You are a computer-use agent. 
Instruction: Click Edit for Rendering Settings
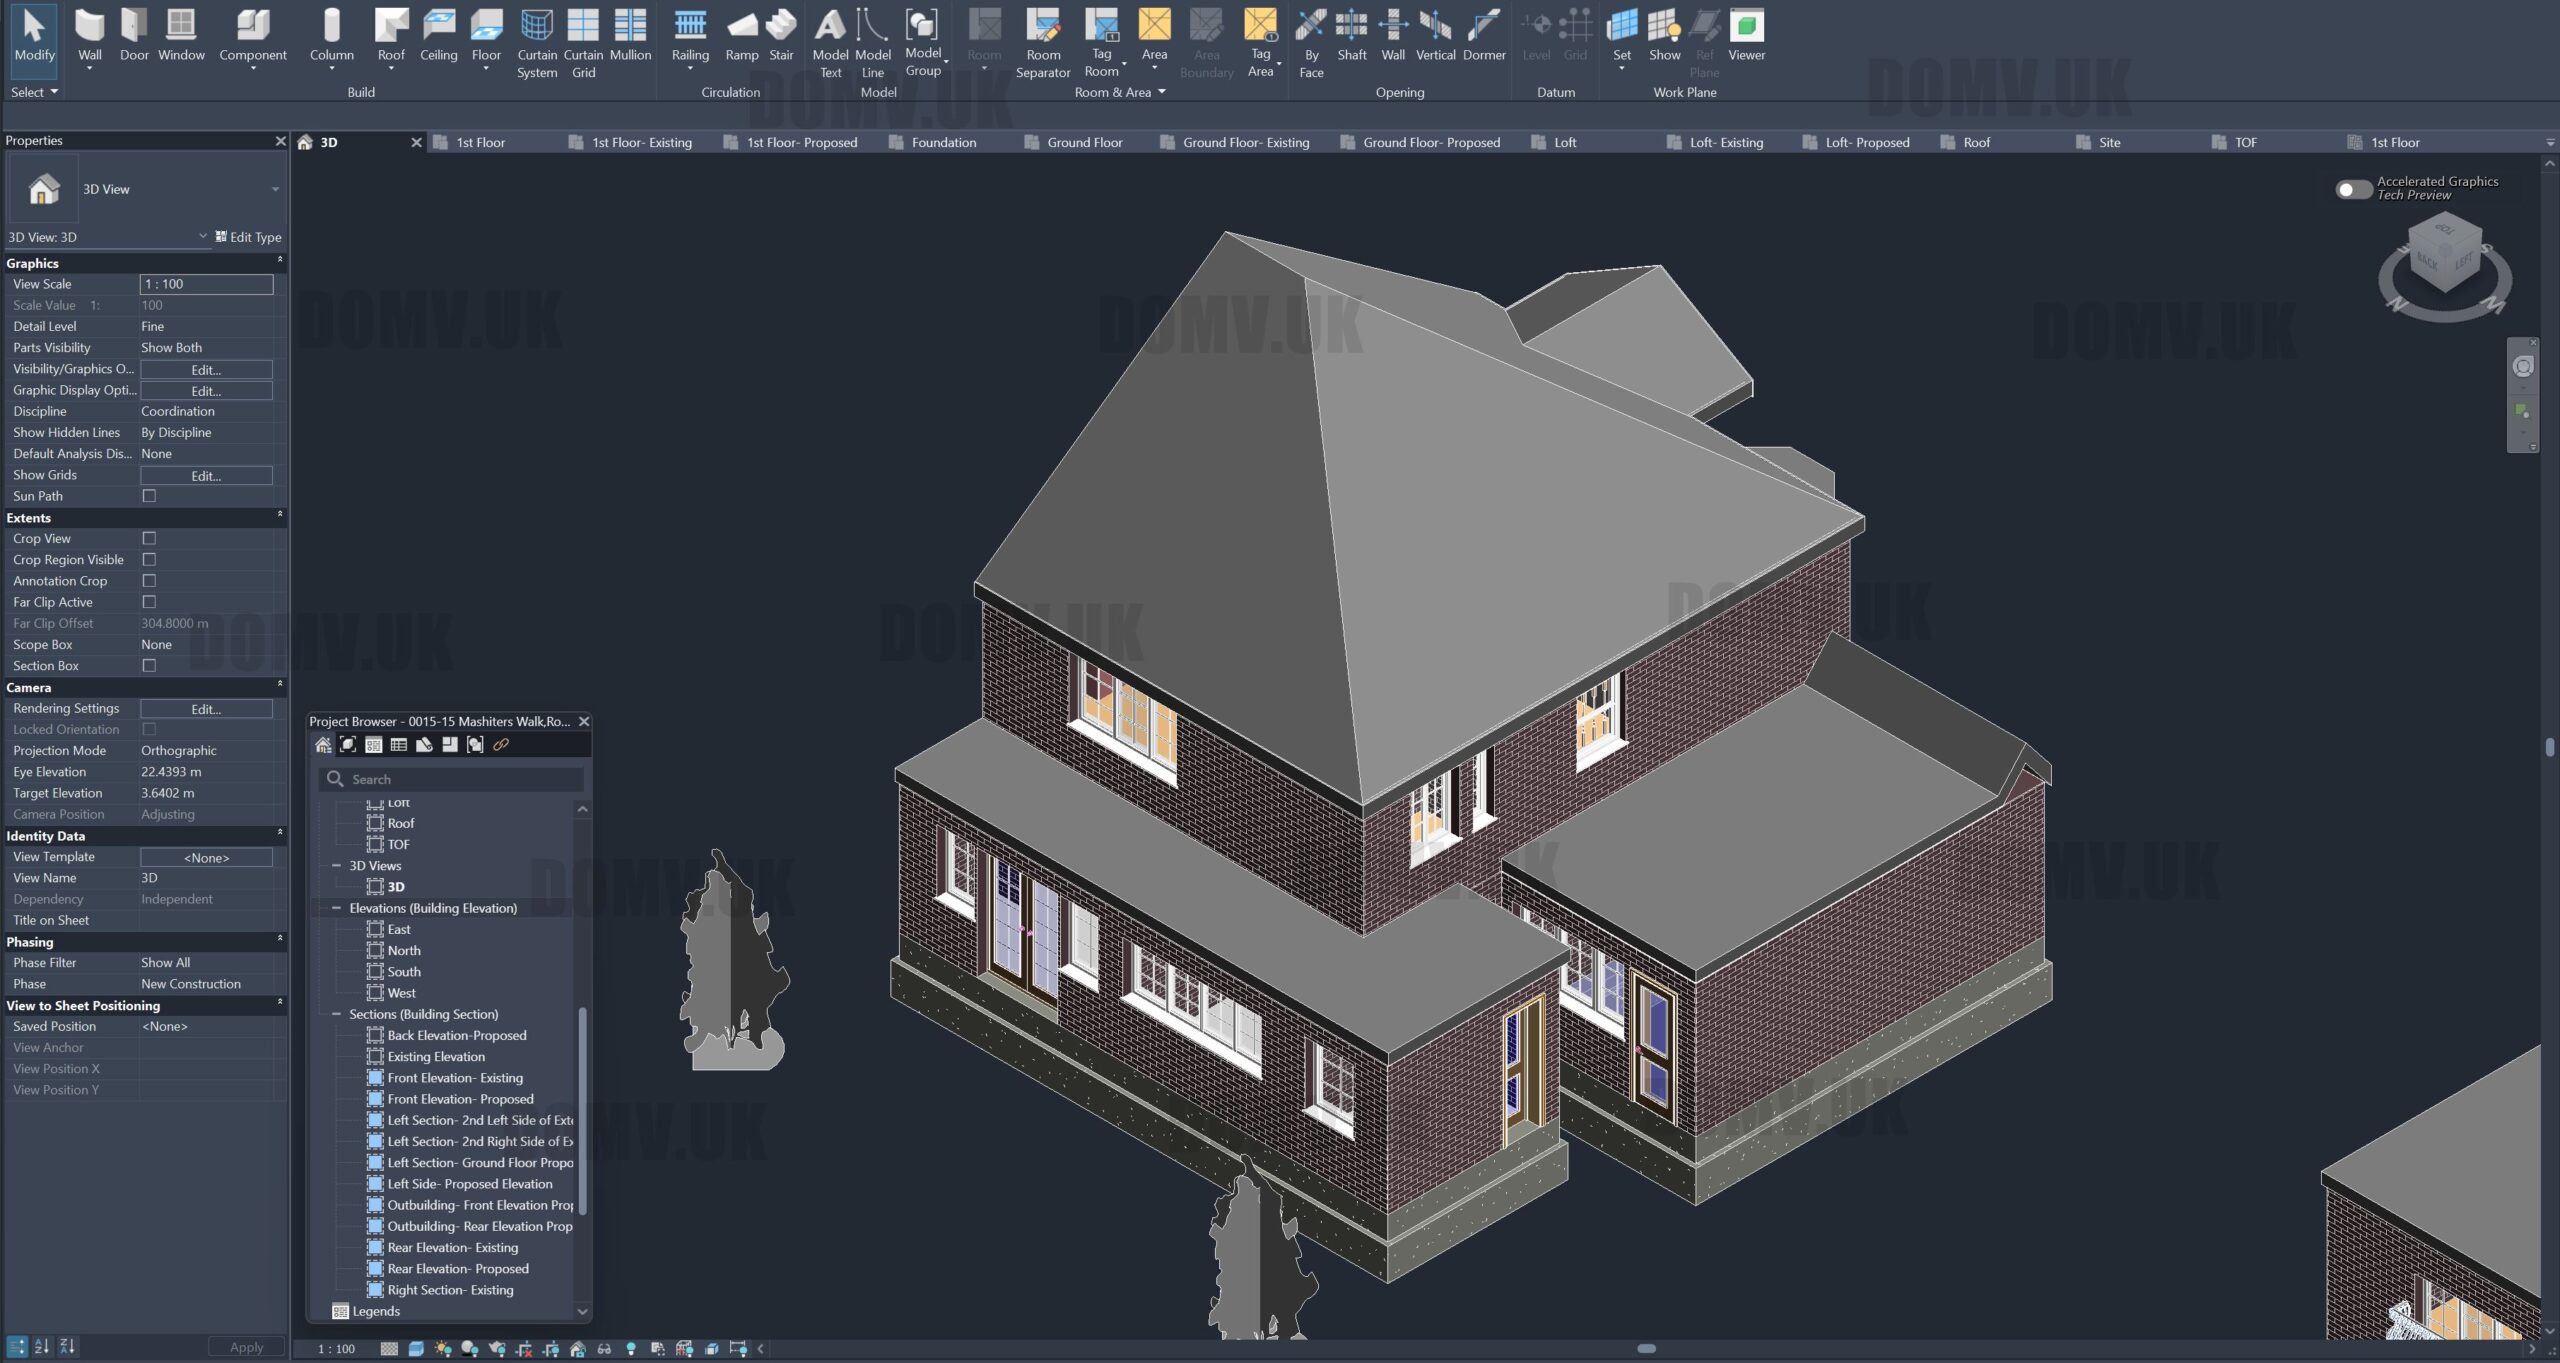[206, 709]
